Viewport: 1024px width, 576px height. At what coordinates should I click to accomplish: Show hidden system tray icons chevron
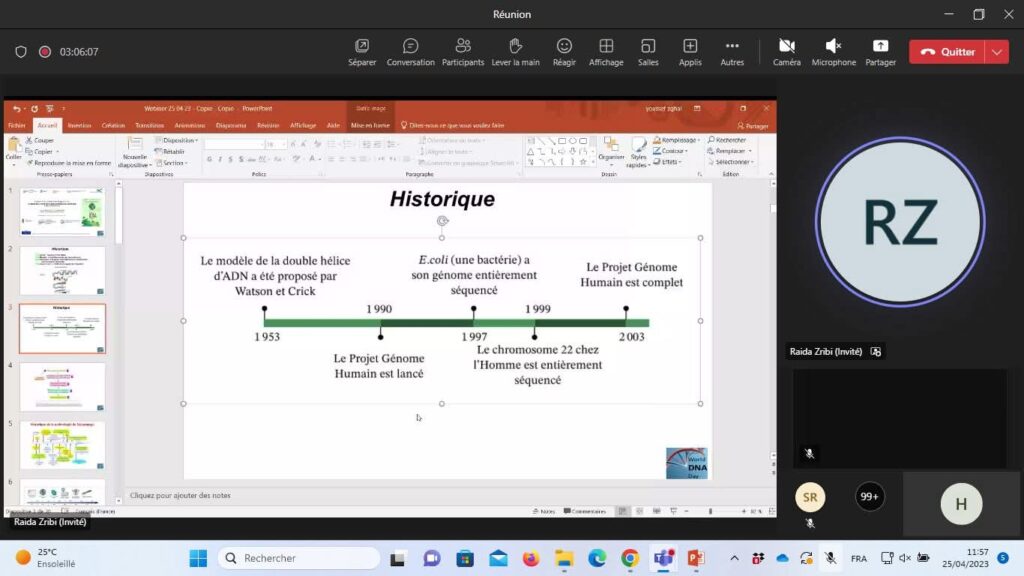[x=734, y=558]
